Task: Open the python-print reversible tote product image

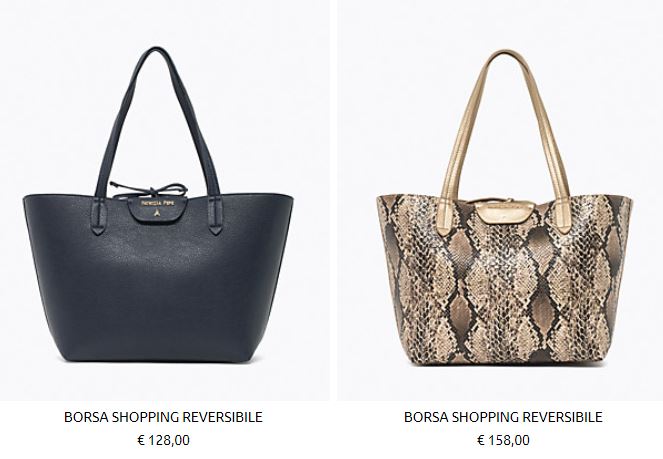Action: [500, 200]
